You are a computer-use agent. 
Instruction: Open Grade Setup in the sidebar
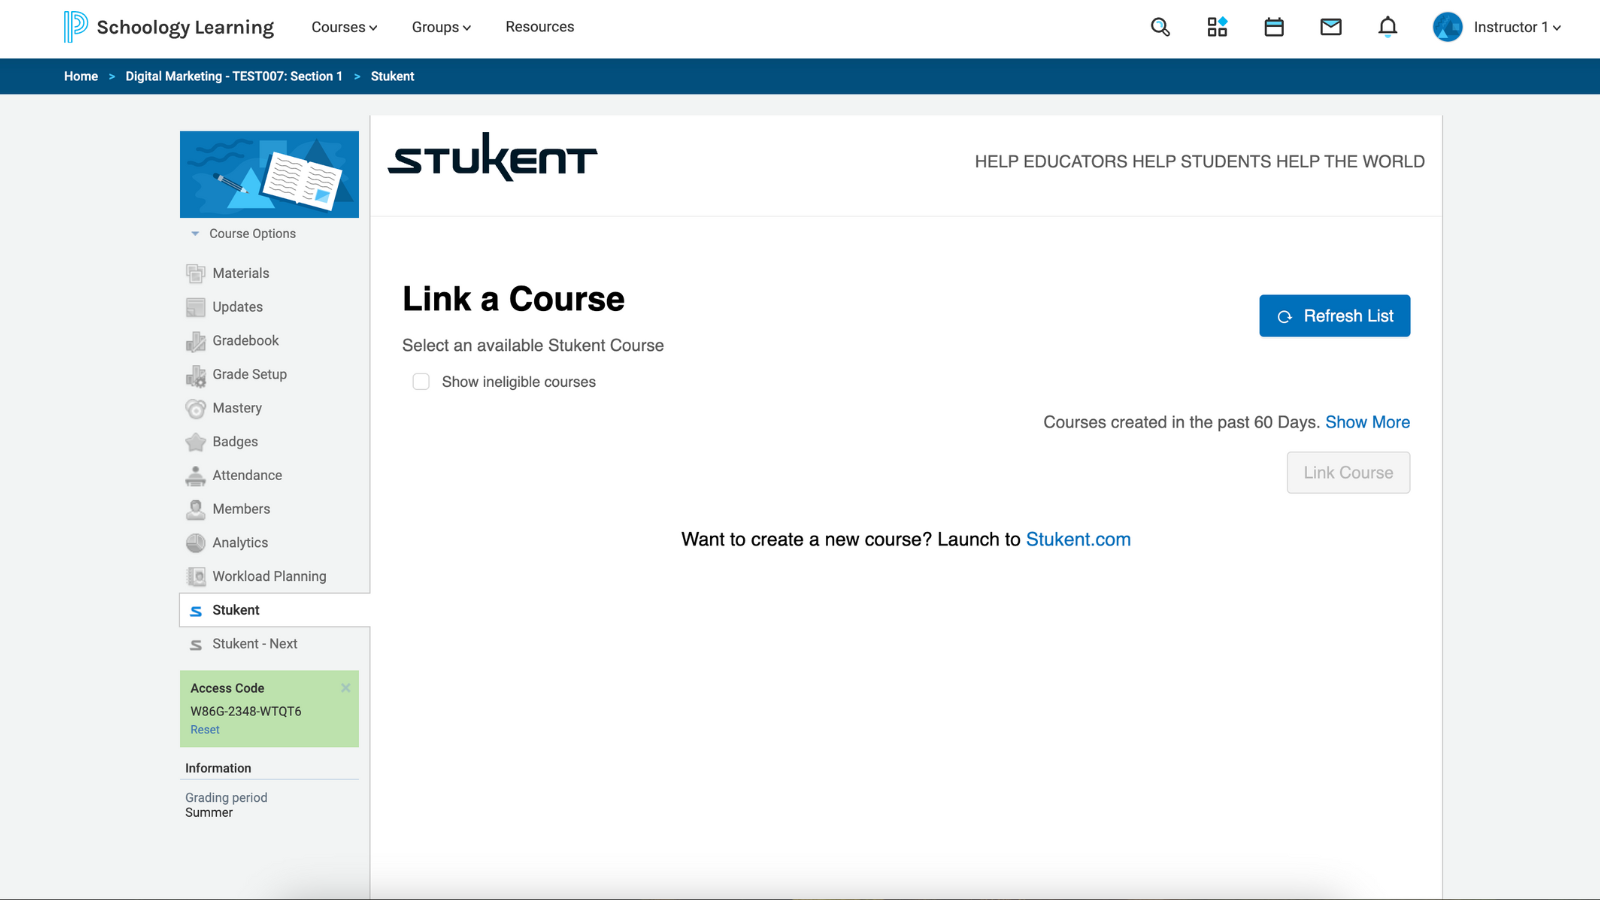pyautogui.click(x=250, y=374)
